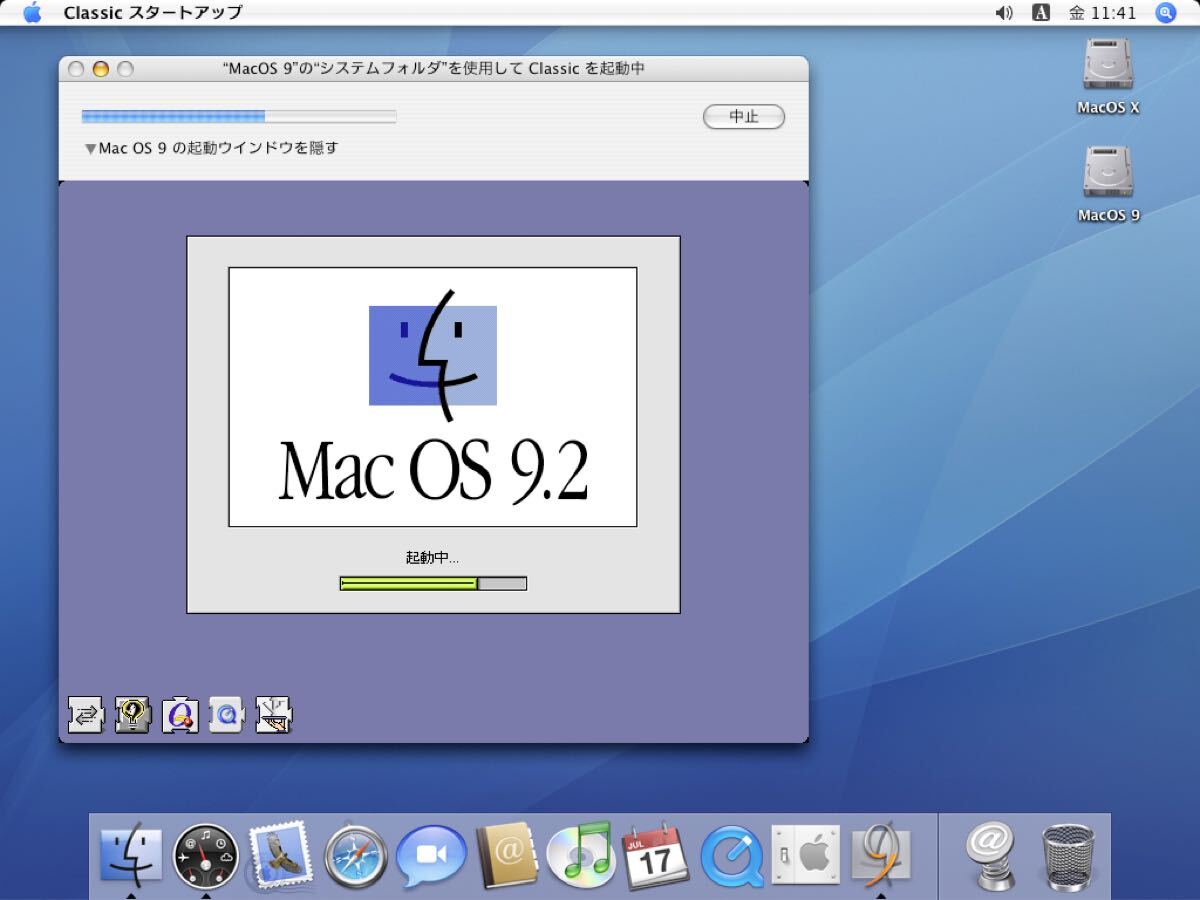
Task: Click first extension icon with the arrows
Action: (86, 714)
